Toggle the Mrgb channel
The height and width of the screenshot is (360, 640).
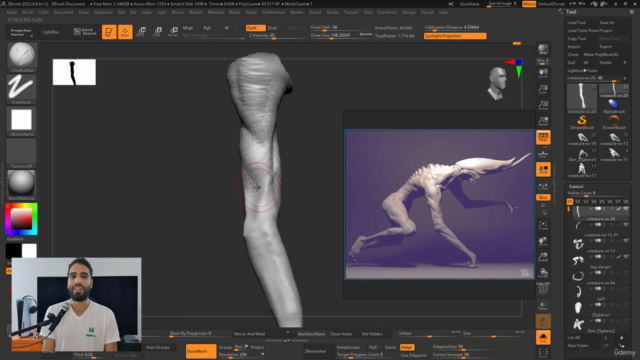[188, 28]
